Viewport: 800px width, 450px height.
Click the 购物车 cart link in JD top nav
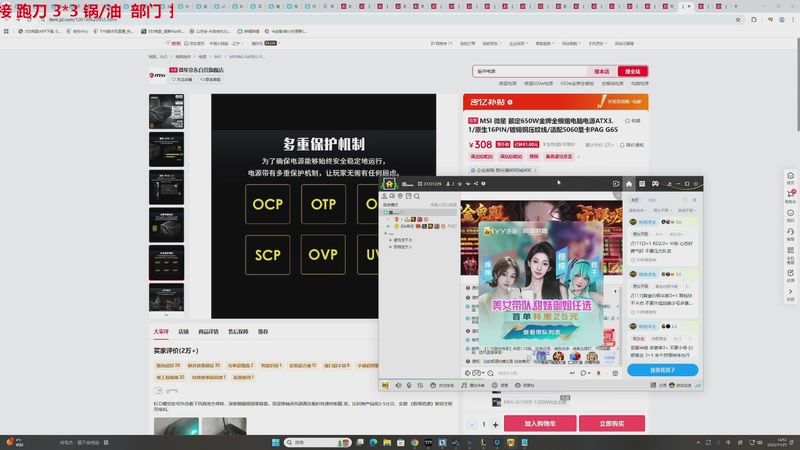point(441,44)
